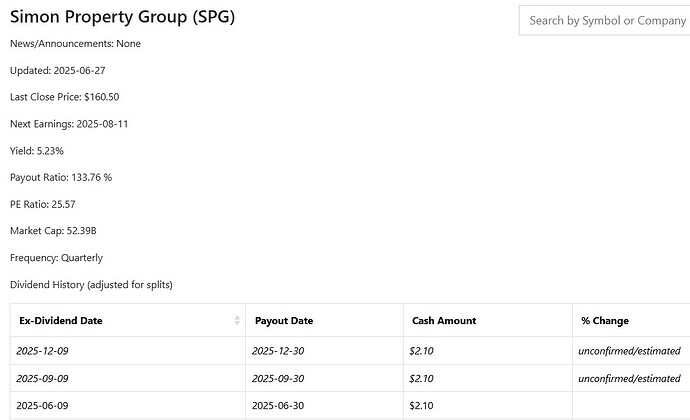
Task: Click Dividend History (adjusted for splits) label
Action: (91, 284)
